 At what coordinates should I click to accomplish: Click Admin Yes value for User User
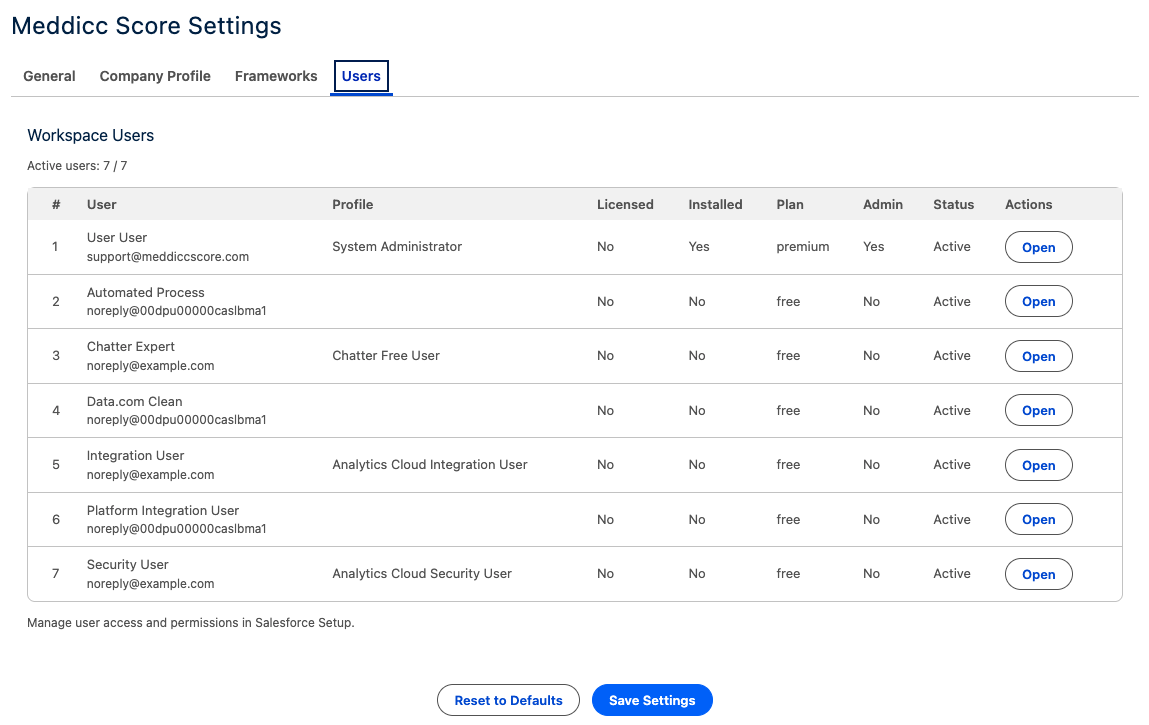pos(873,246)
